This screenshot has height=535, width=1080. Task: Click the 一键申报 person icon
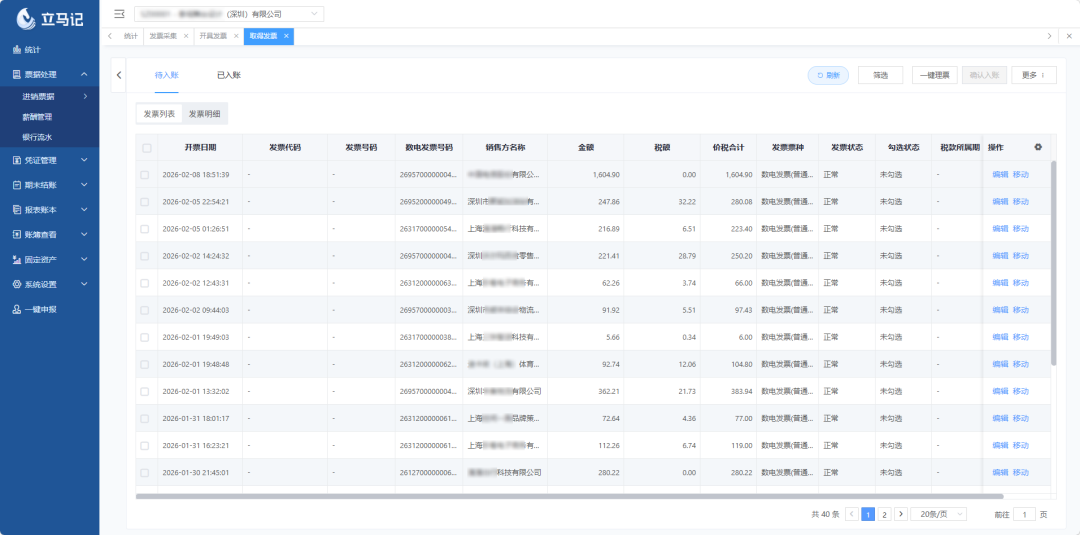[x=16, y=309]
